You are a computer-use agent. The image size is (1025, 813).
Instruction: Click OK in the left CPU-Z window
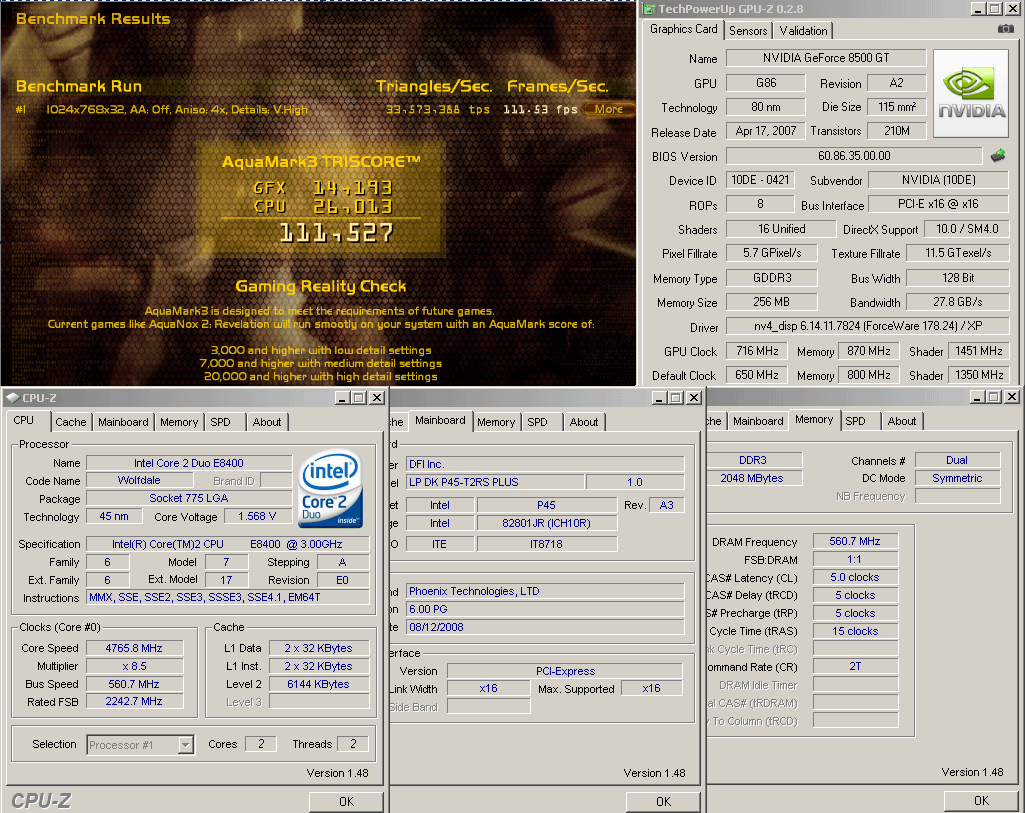pos(346,801)
